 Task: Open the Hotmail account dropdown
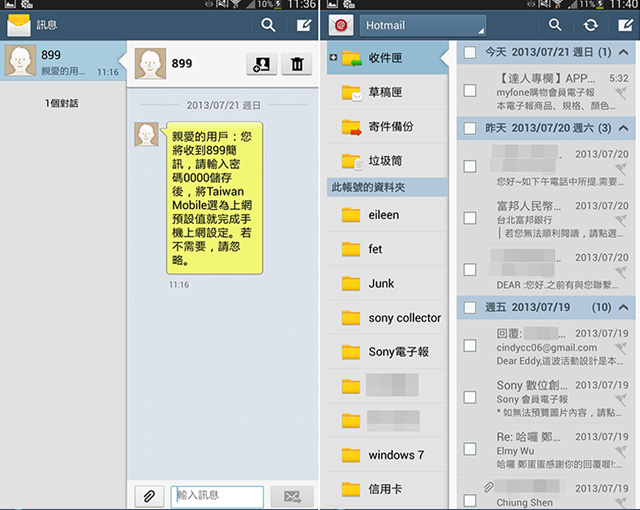pos(422,26)
